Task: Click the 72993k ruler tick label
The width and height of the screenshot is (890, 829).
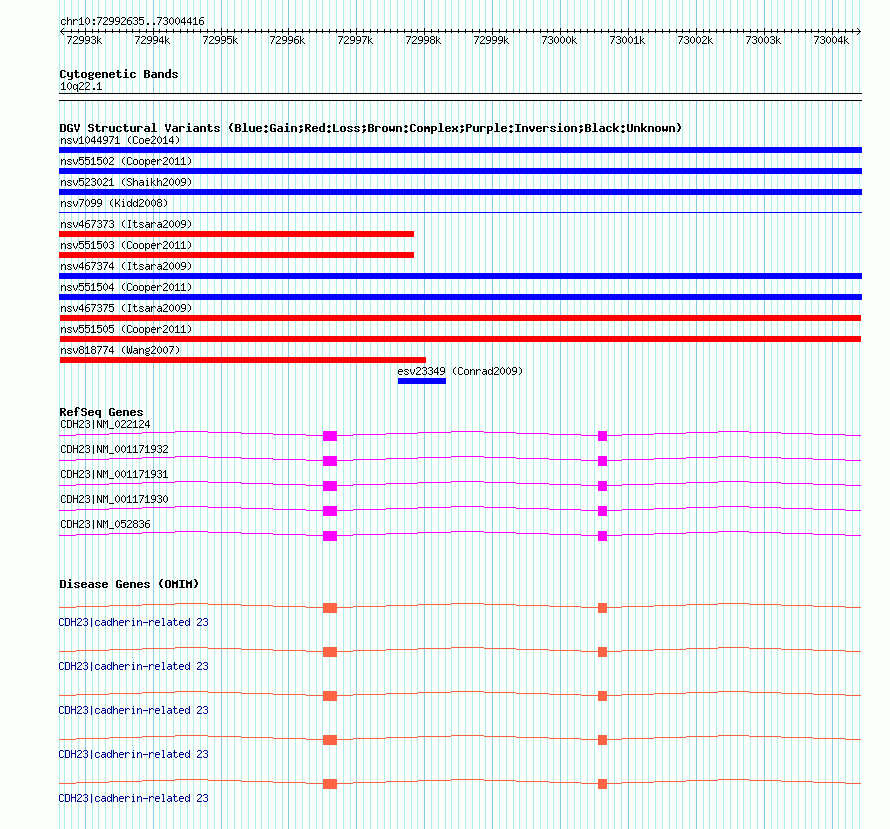Action: click(84, 40)
